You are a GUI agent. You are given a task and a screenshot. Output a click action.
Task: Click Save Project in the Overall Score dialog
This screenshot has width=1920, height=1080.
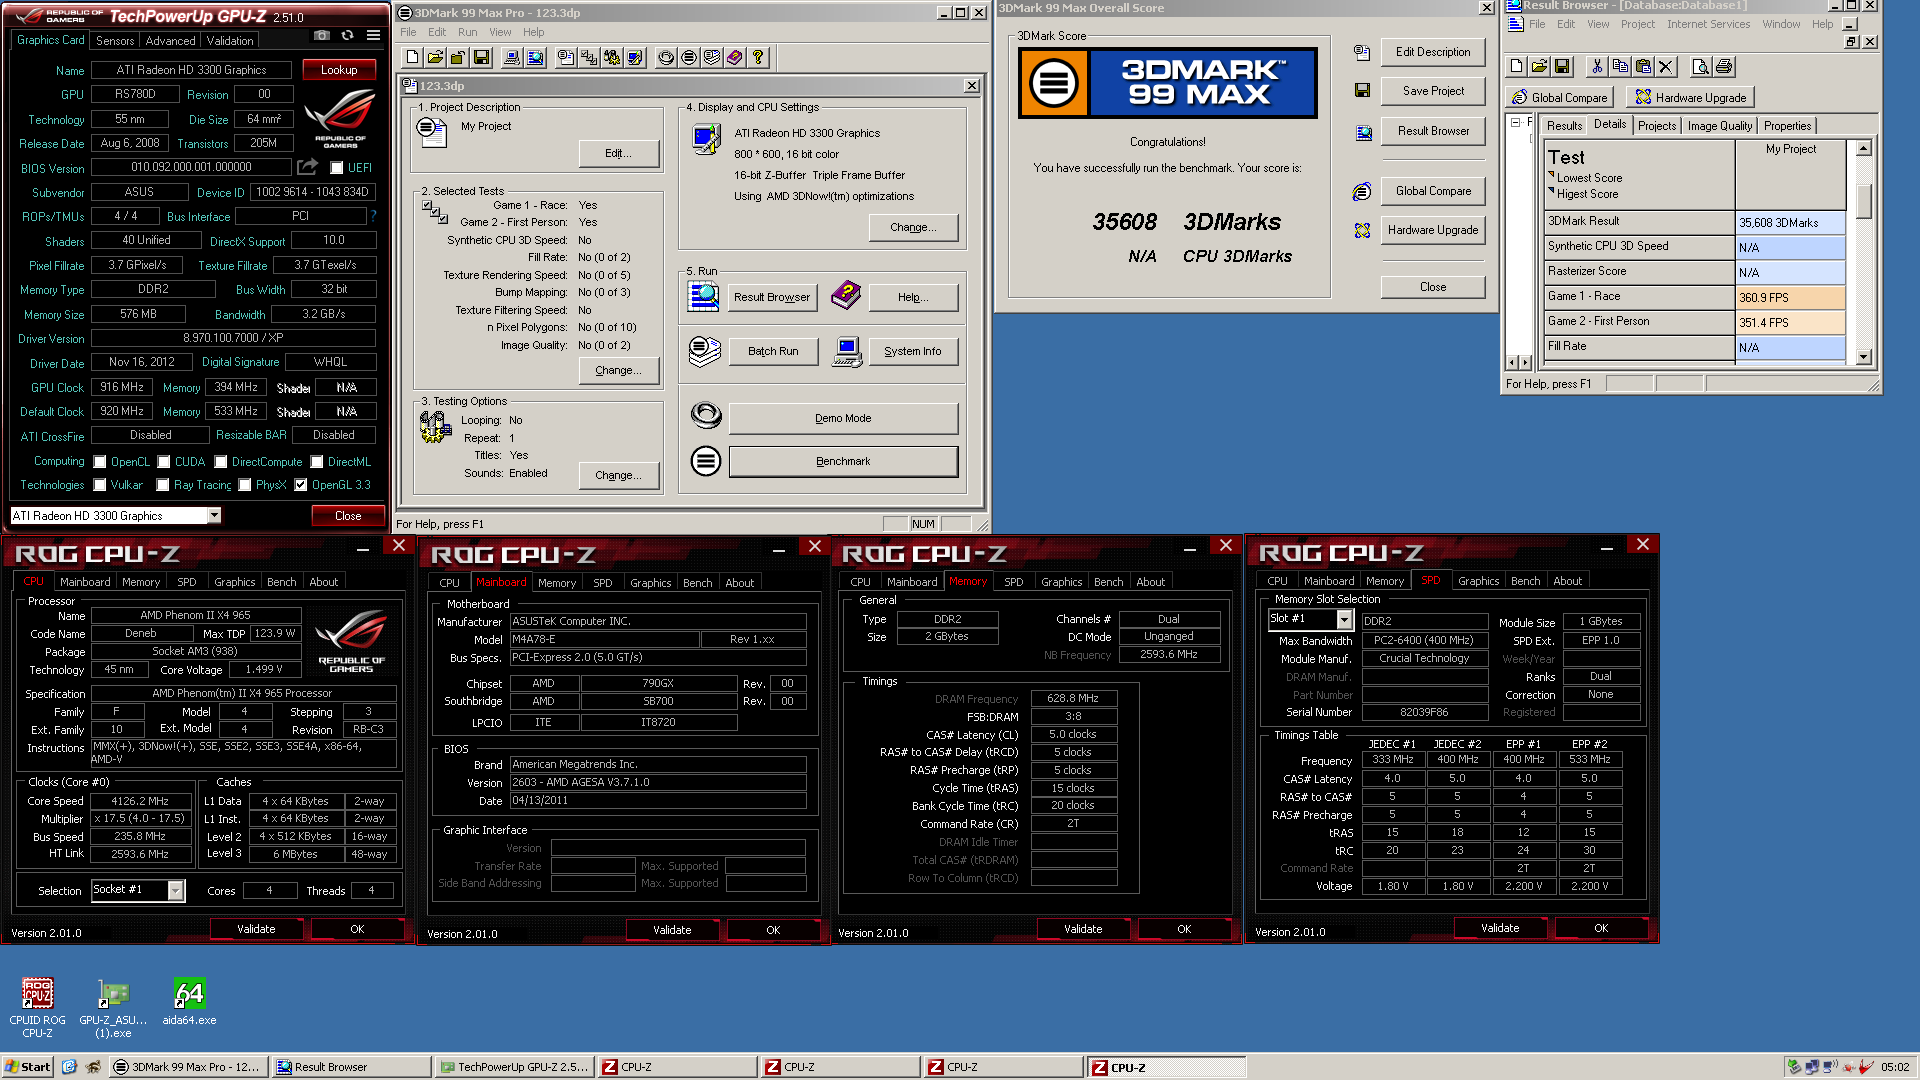(x=1433, y=91)
